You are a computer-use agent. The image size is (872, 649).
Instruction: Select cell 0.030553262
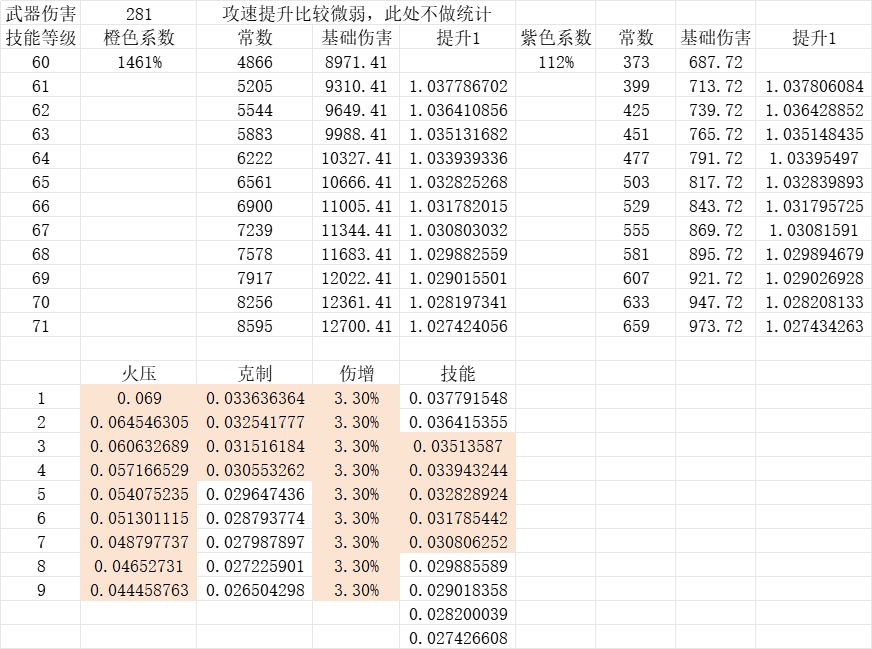[255, 470]
